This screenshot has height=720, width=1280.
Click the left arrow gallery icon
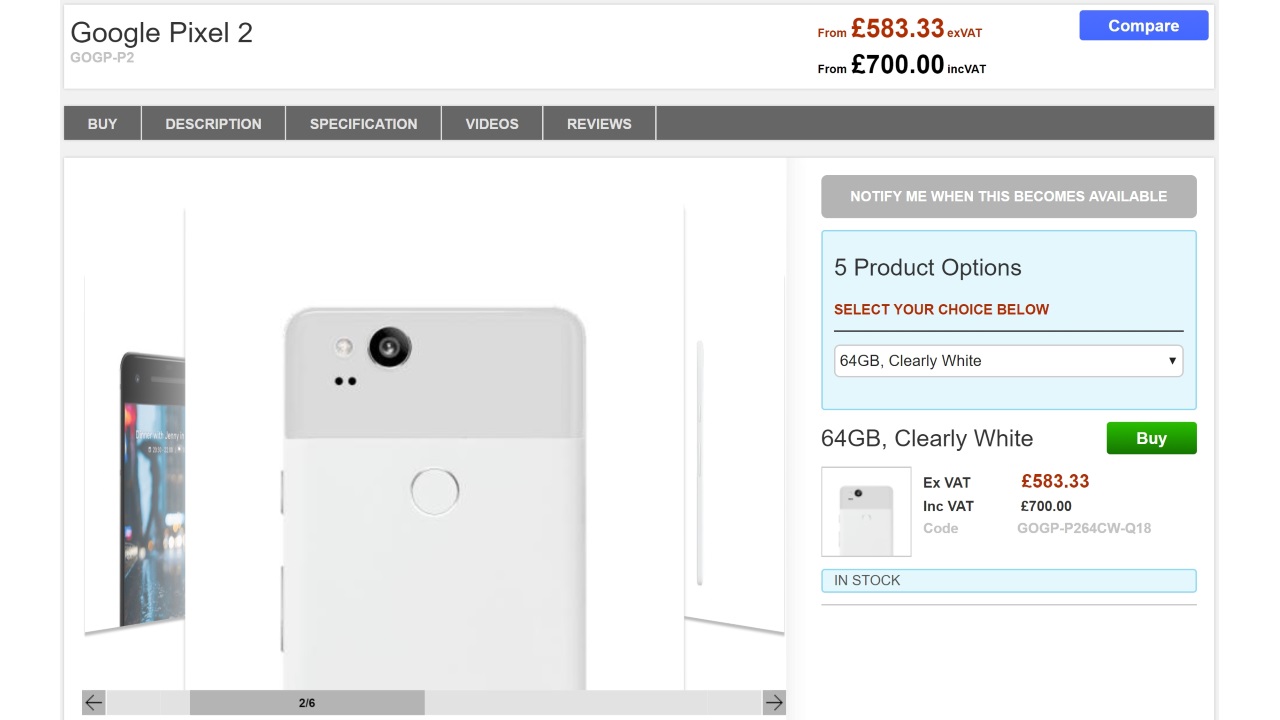[x=94, y=703]
